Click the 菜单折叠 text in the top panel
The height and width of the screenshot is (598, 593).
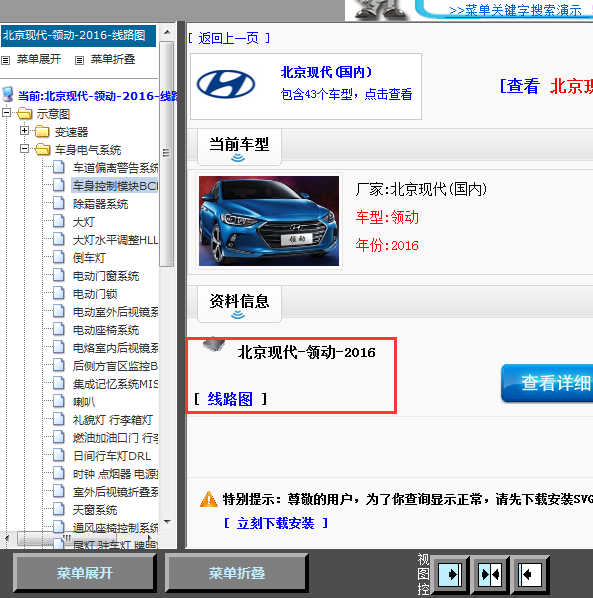(113, 59)
